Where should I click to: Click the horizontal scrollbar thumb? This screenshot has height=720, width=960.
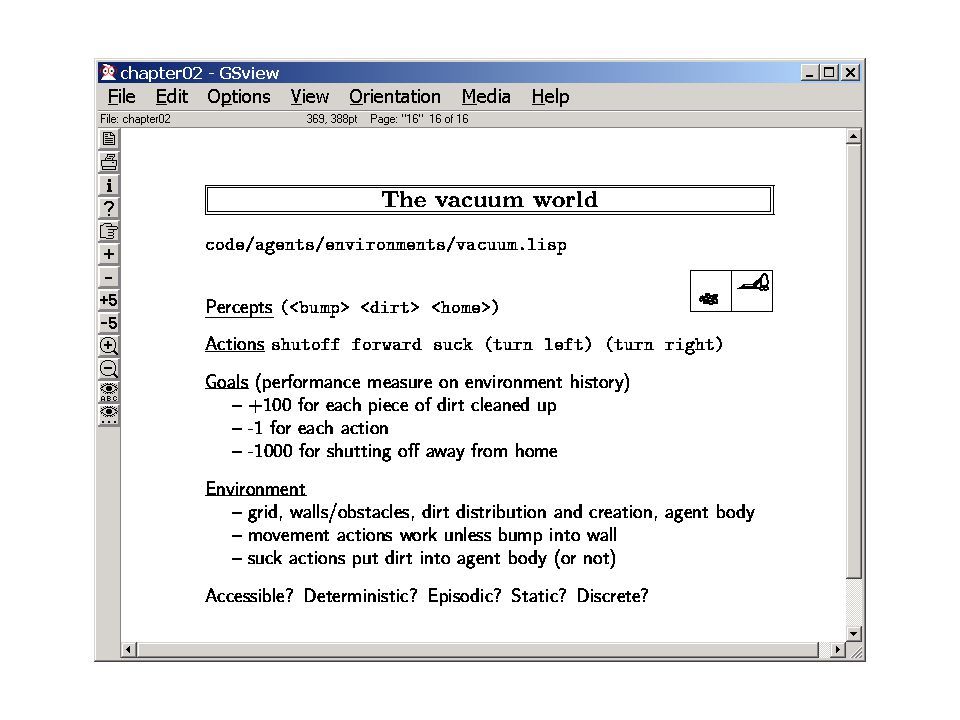click(478, 650)
